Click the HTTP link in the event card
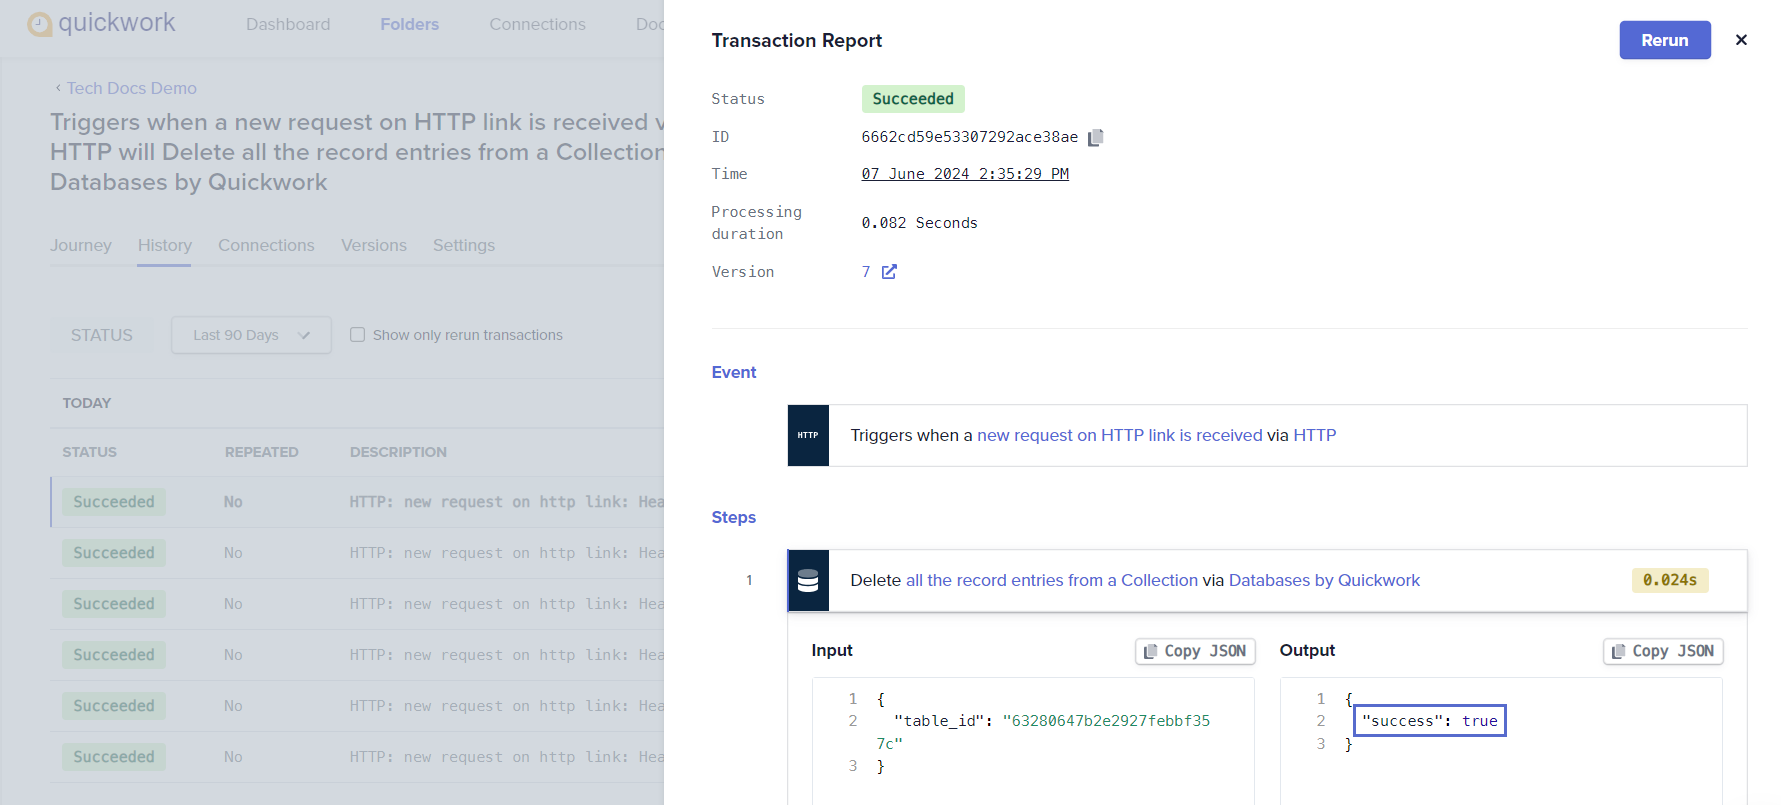Screen dimensions: 1781x805 pos(1314,435)
